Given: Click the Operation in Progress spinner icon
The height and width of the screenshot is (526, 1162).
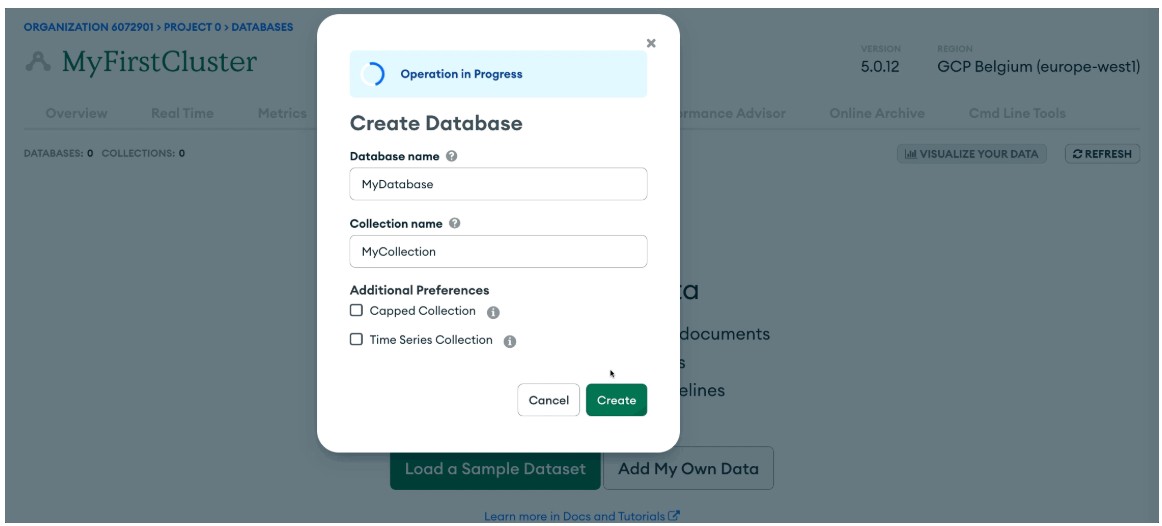Looking at the screenshot, I should point(371,74).
